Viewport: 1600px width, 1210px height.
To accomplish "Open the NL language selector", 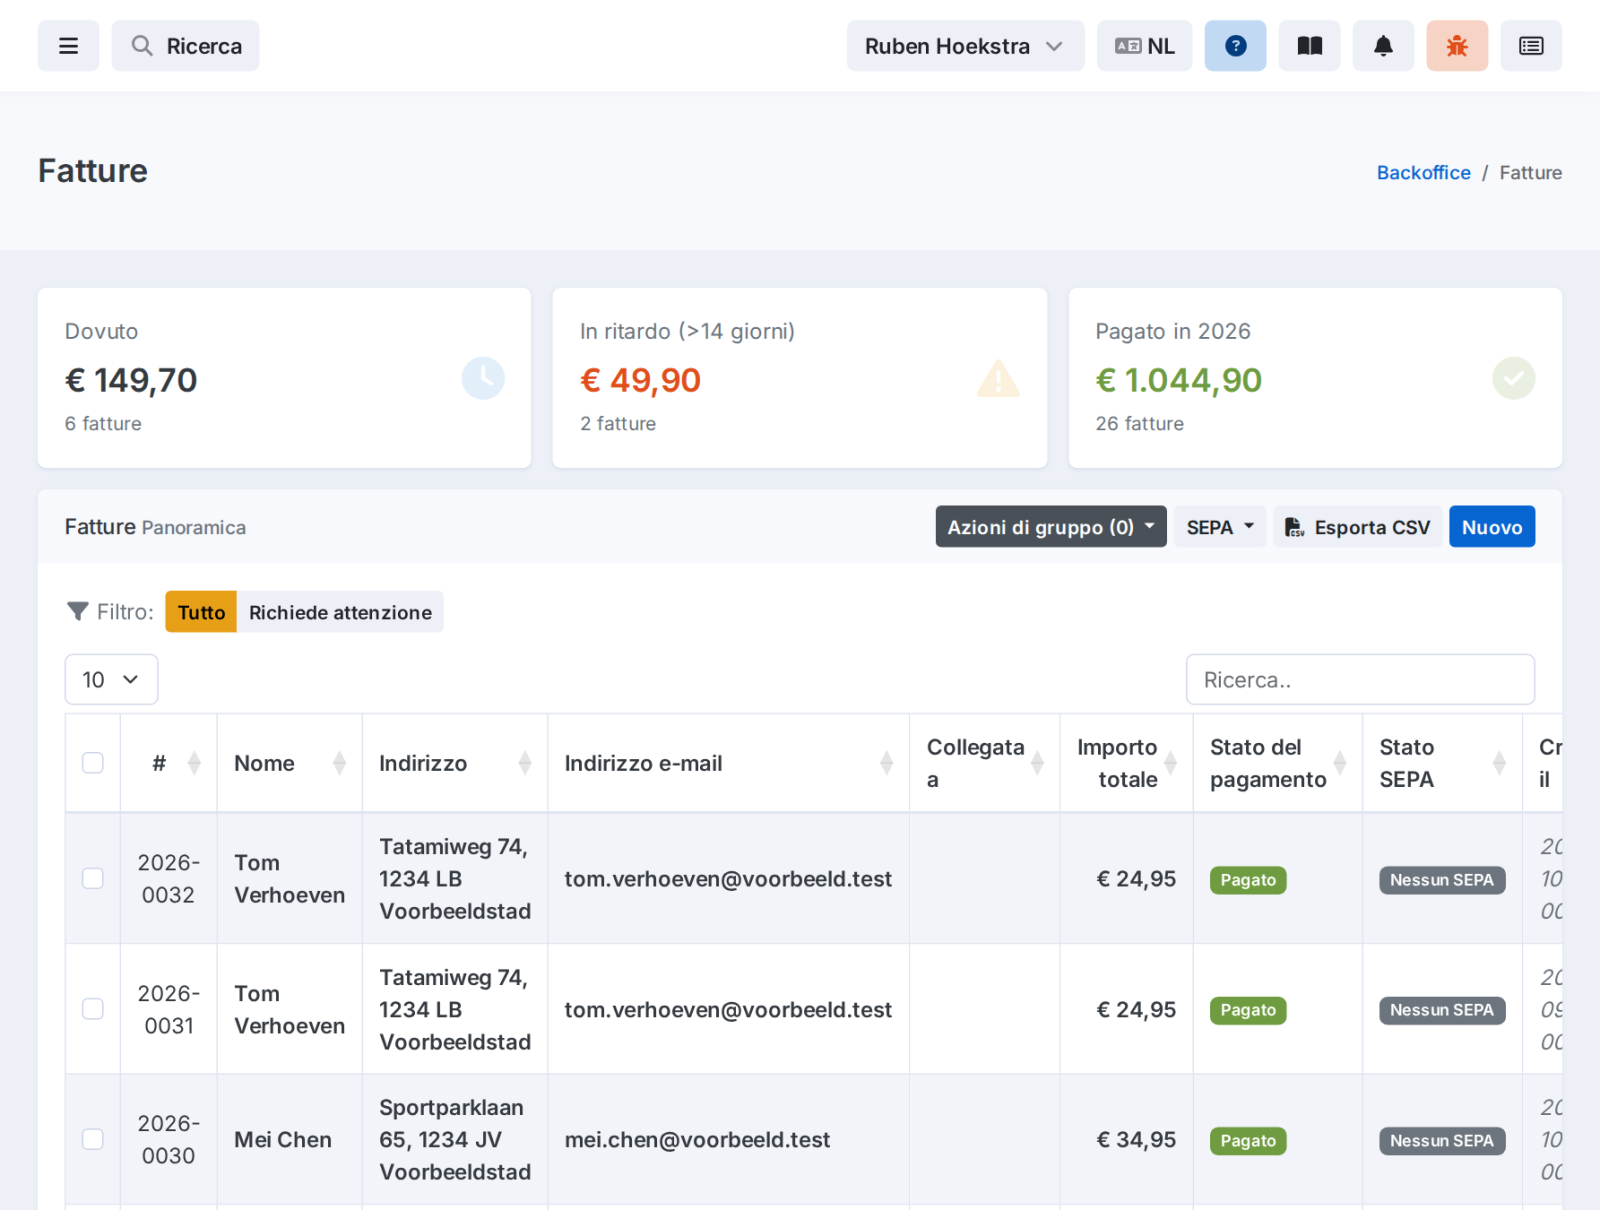I will pyautogui.click(x=1144, y=46).
